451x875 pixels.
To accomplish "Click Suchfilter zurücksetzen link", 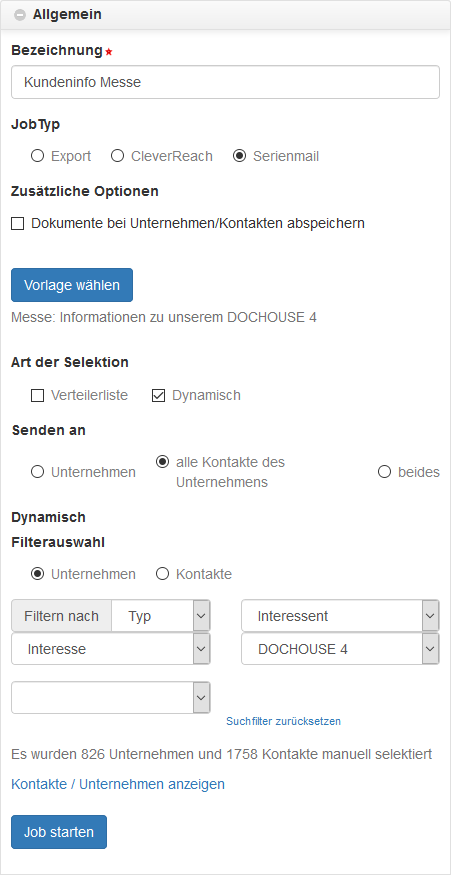I will coord(284,721).
